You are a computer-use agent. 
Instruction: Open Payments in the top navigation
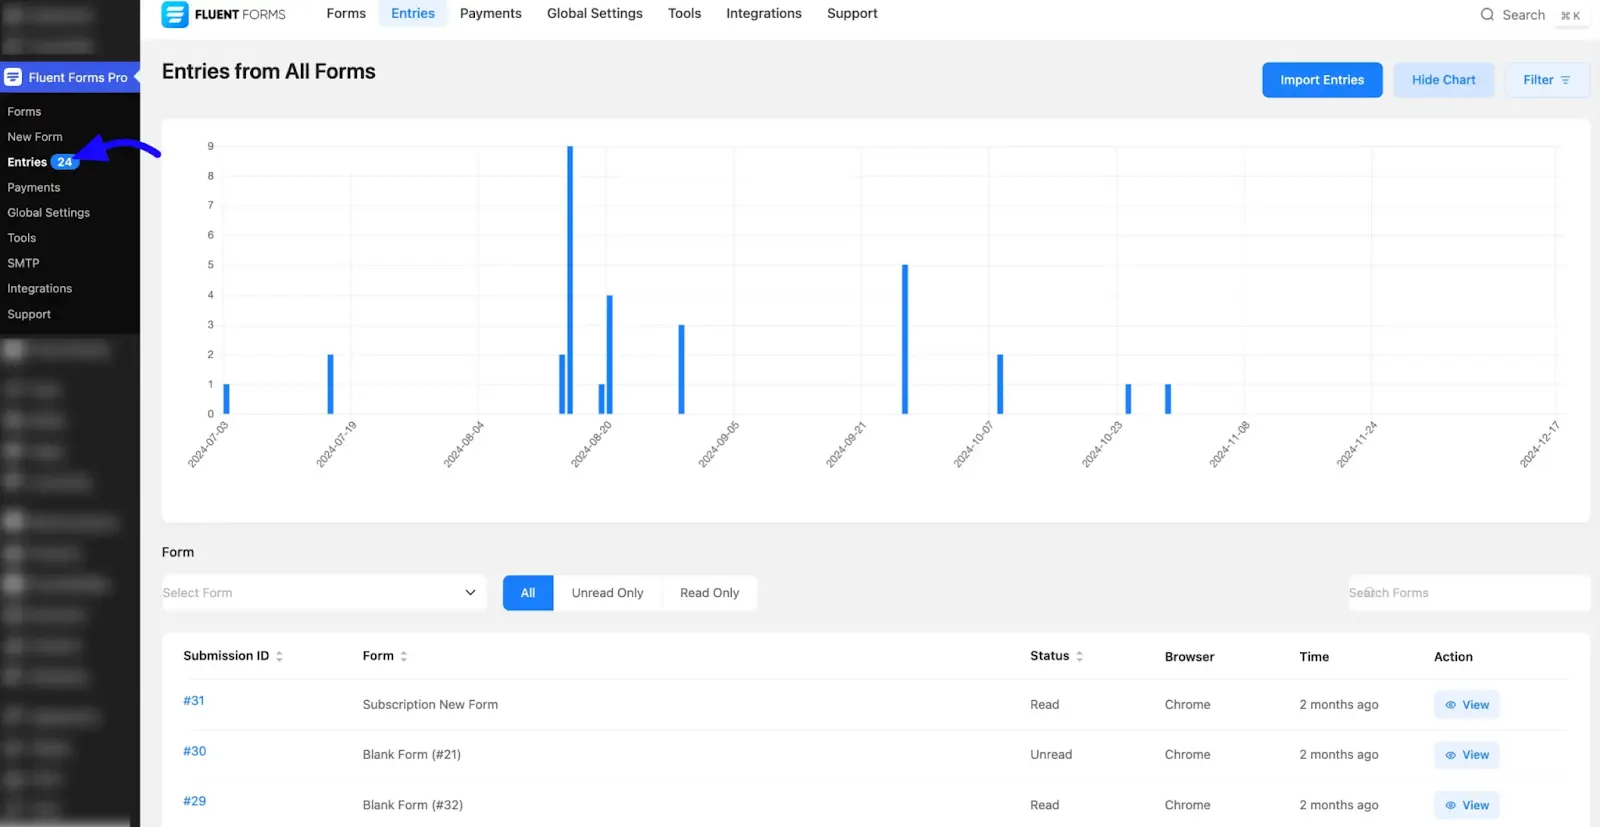491,14
